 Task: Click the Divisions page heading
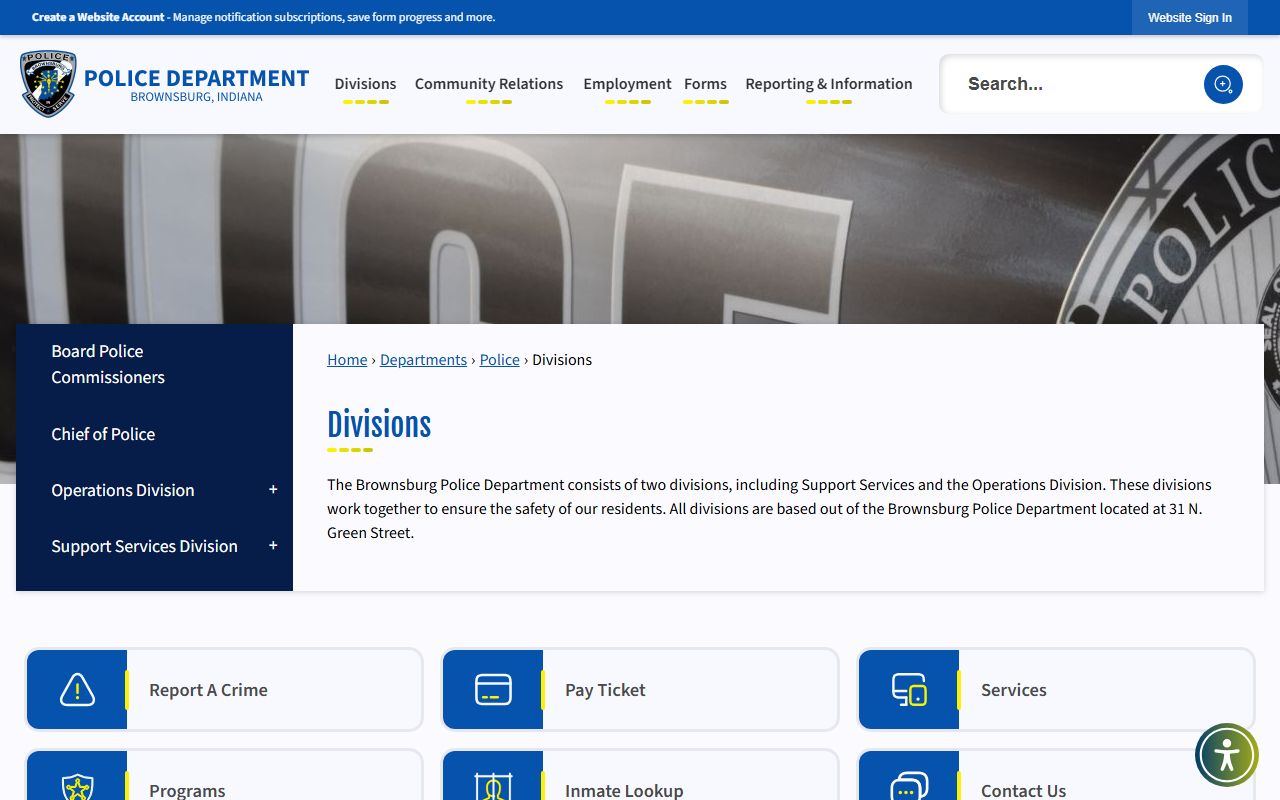click(x=379, y=425)
